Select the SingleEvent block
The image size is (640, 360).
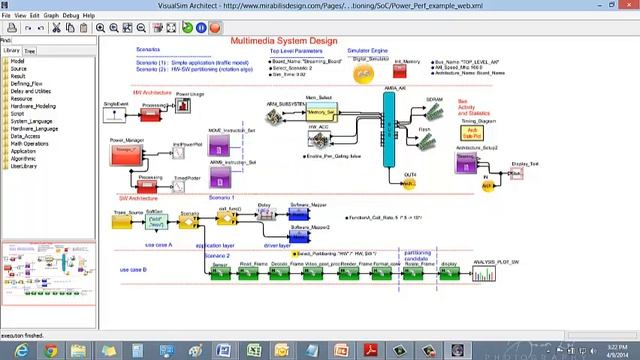coord(114,115)
